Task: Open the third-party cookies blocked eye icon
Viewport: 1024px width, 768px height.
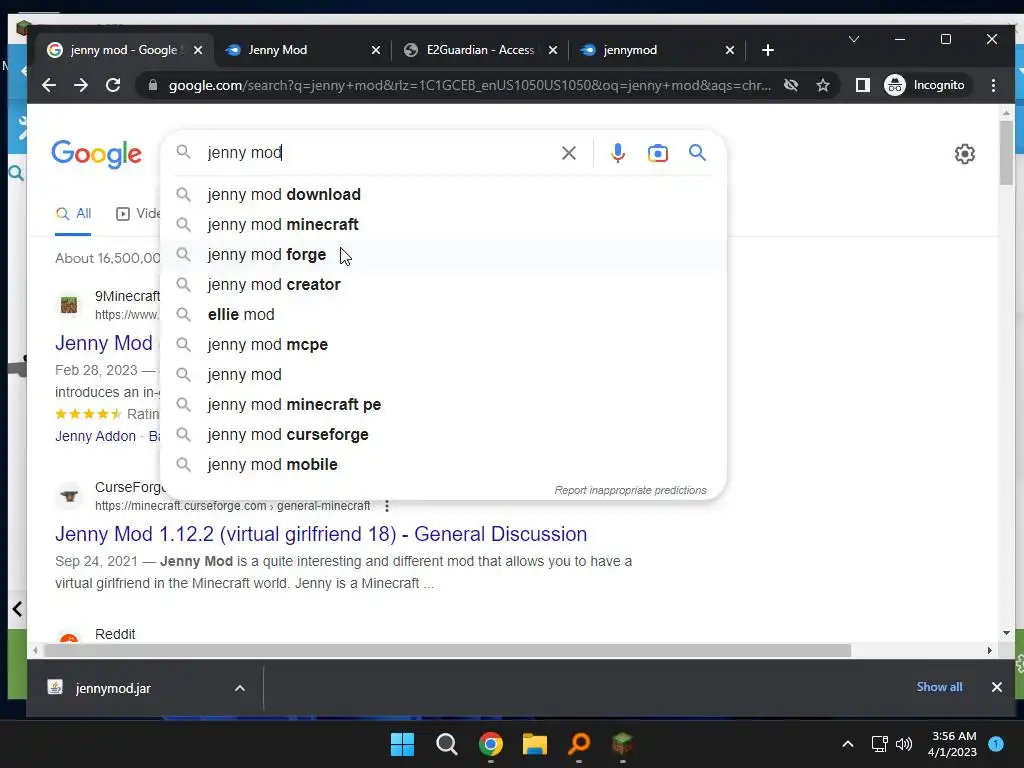Action: coord(791,85)
